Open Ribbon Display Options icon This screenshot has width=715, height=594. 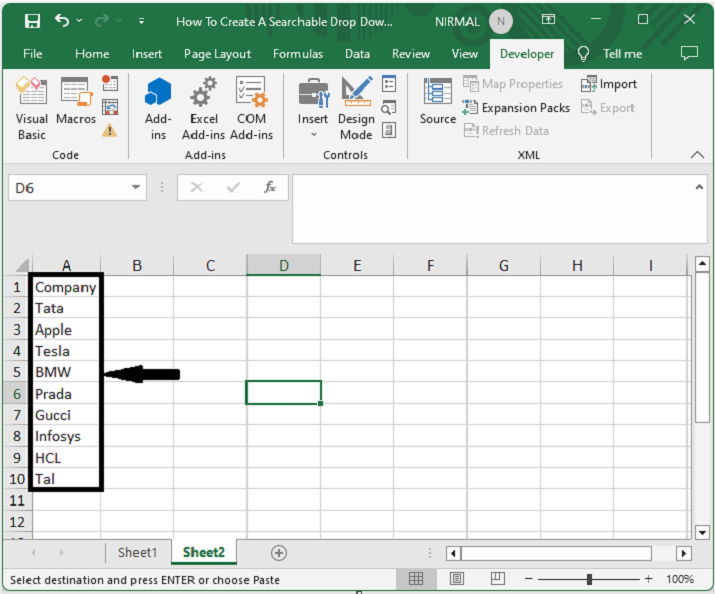[x=548, y=20]
